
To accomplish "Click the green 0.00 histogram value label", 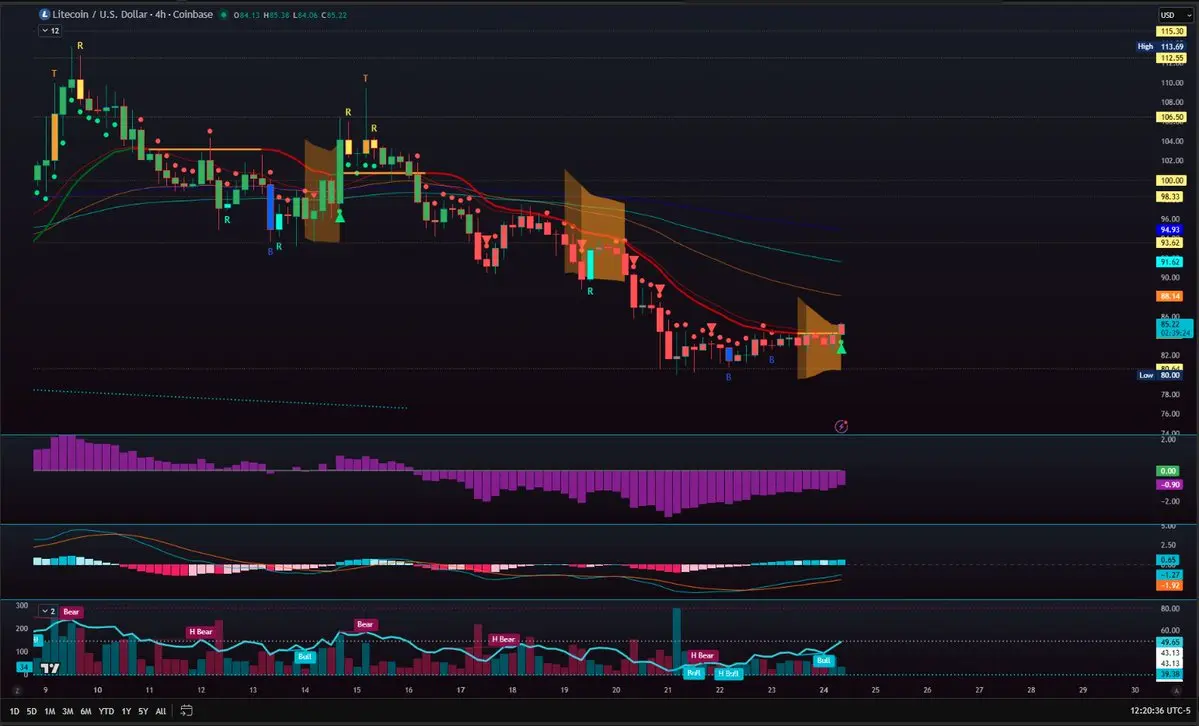I will tap(1168, 471).
